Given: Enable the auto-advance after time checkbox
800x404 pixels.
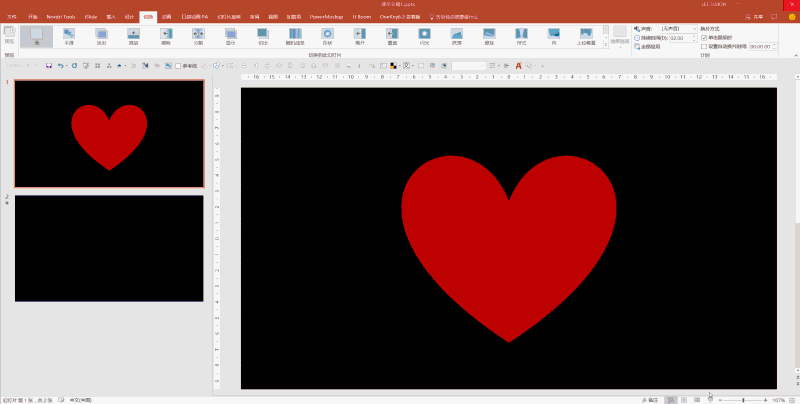Looking at the screenshot, I should pos(704,46).
